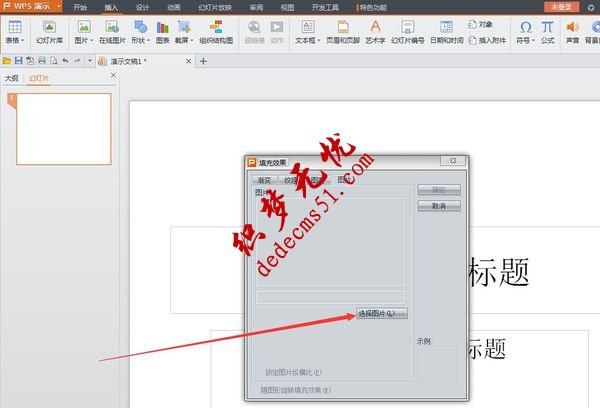Switch to the 审阅 ribbon tab
The height and width of the screenshot is (408, 600).
tap(256, 7)
